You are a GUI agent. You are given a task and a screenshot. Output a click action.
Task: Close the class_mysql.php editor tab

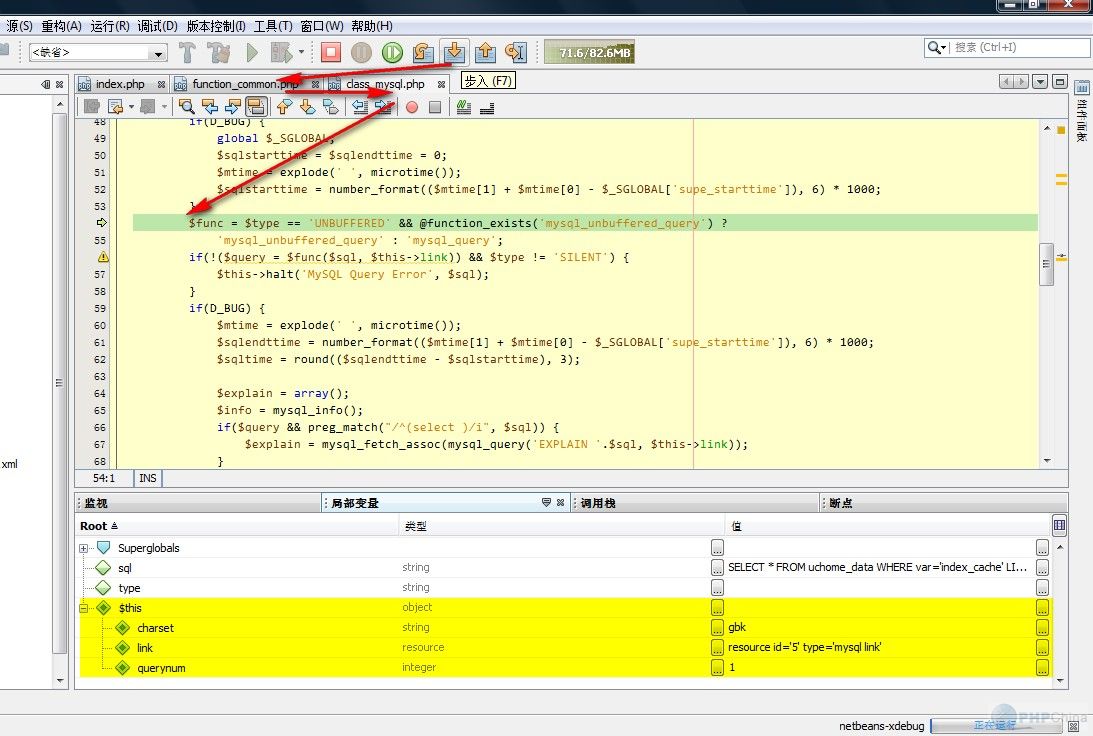pyautogui.click(x=441, y=85)
